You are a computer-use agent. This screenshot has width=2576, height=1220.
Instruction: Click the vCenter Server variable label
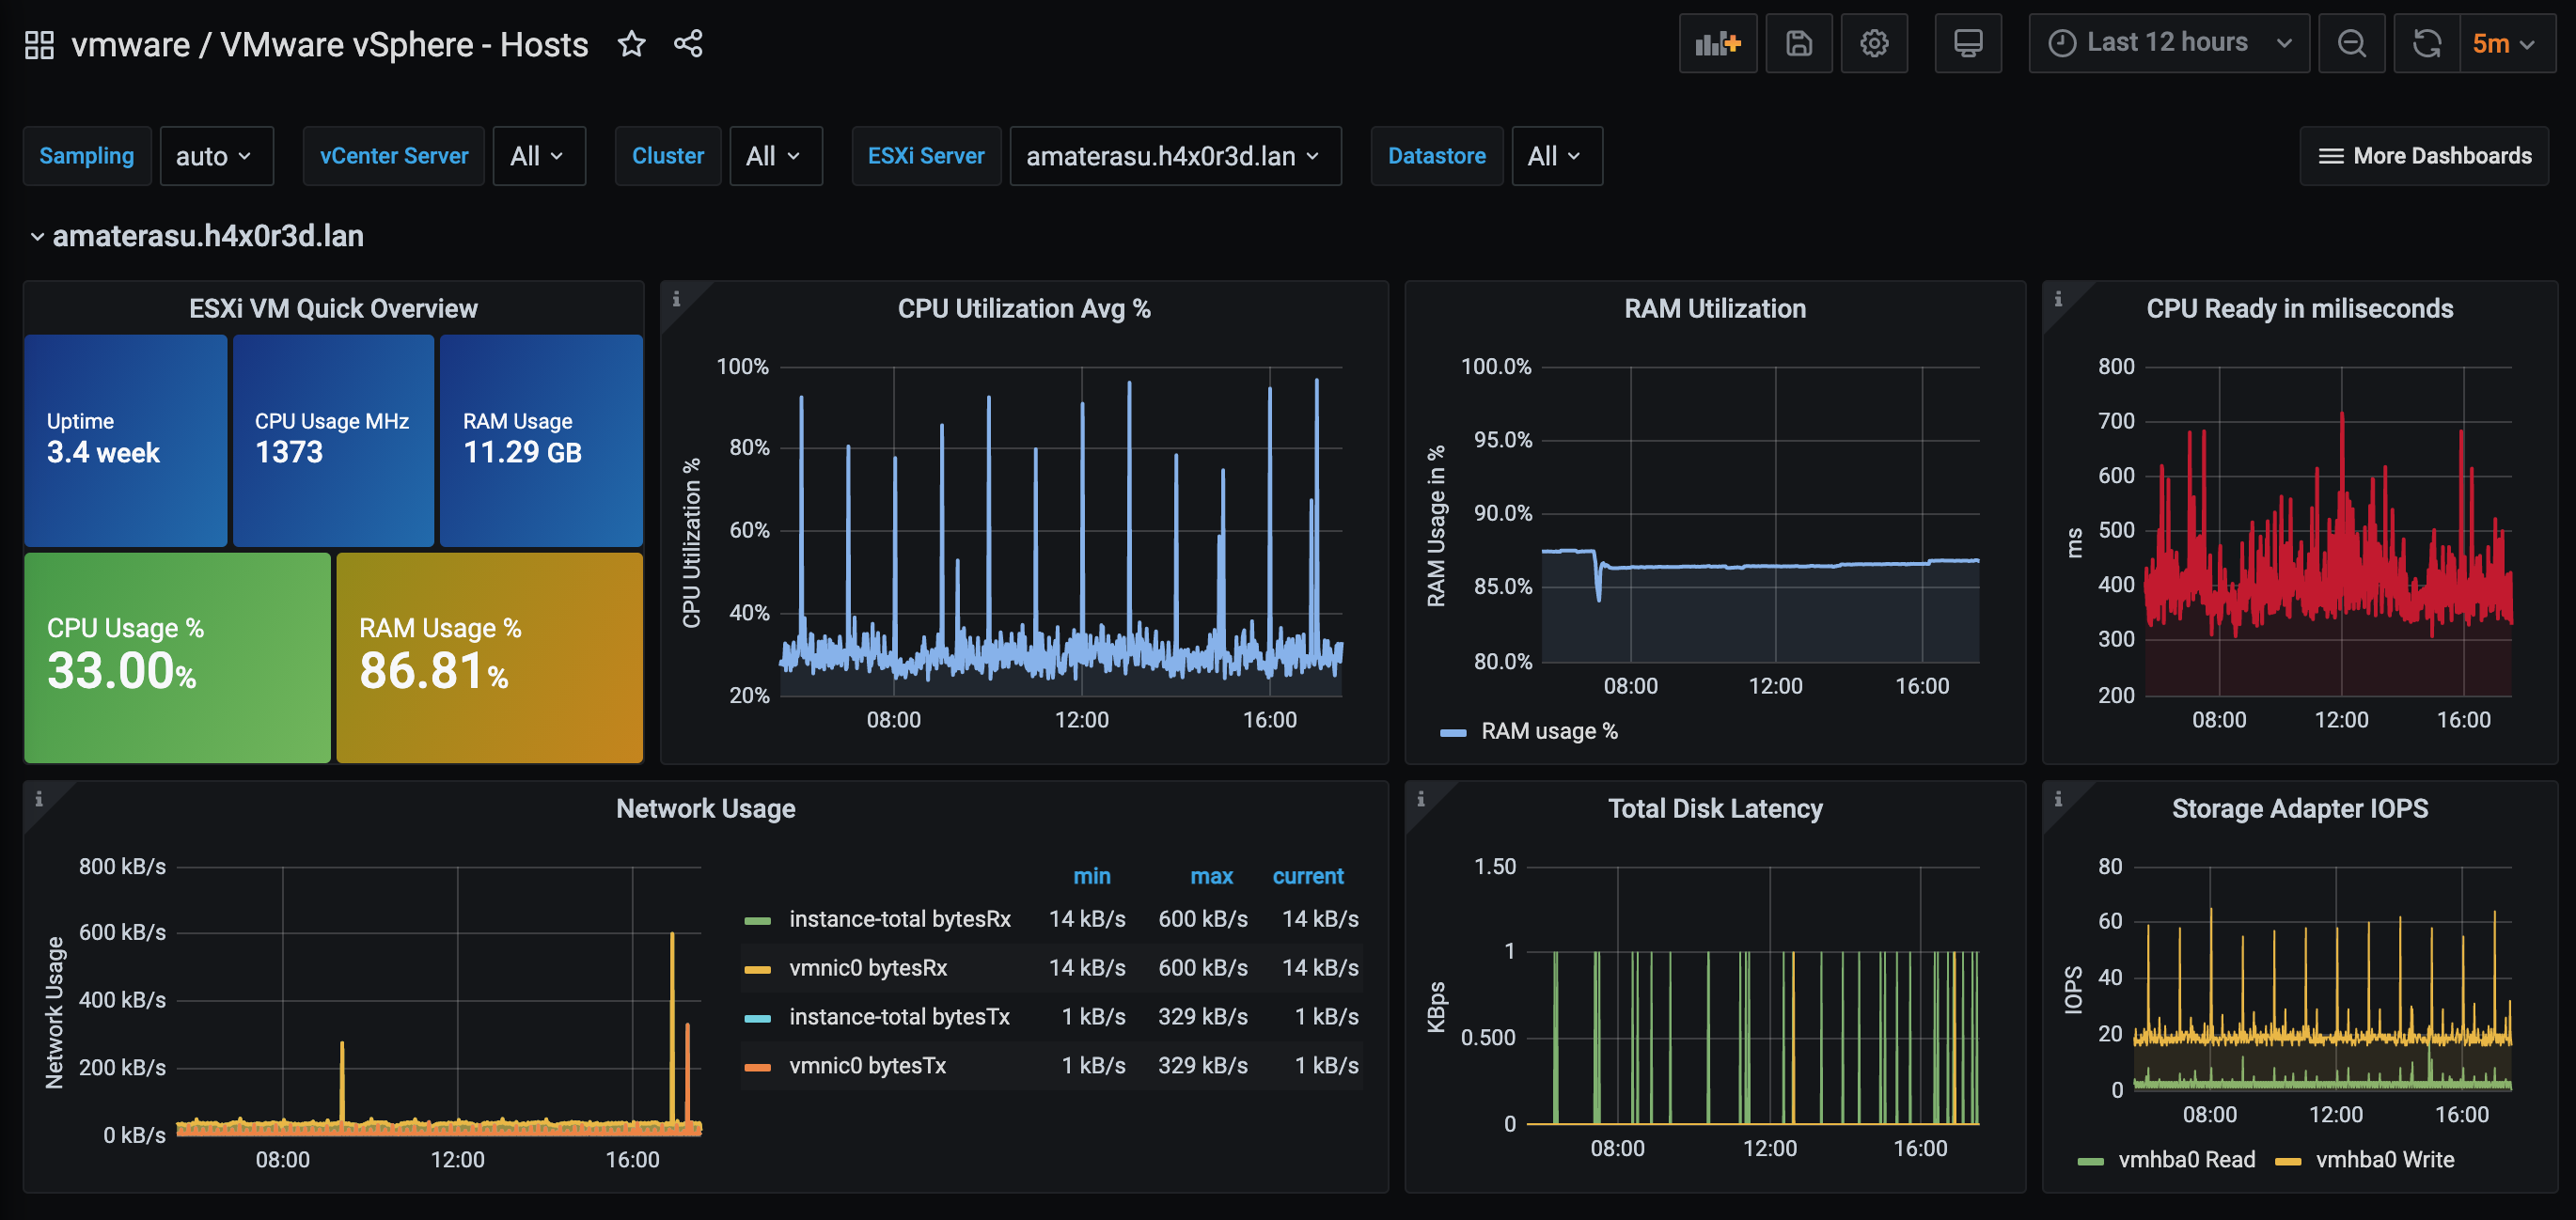click(394, 156)
